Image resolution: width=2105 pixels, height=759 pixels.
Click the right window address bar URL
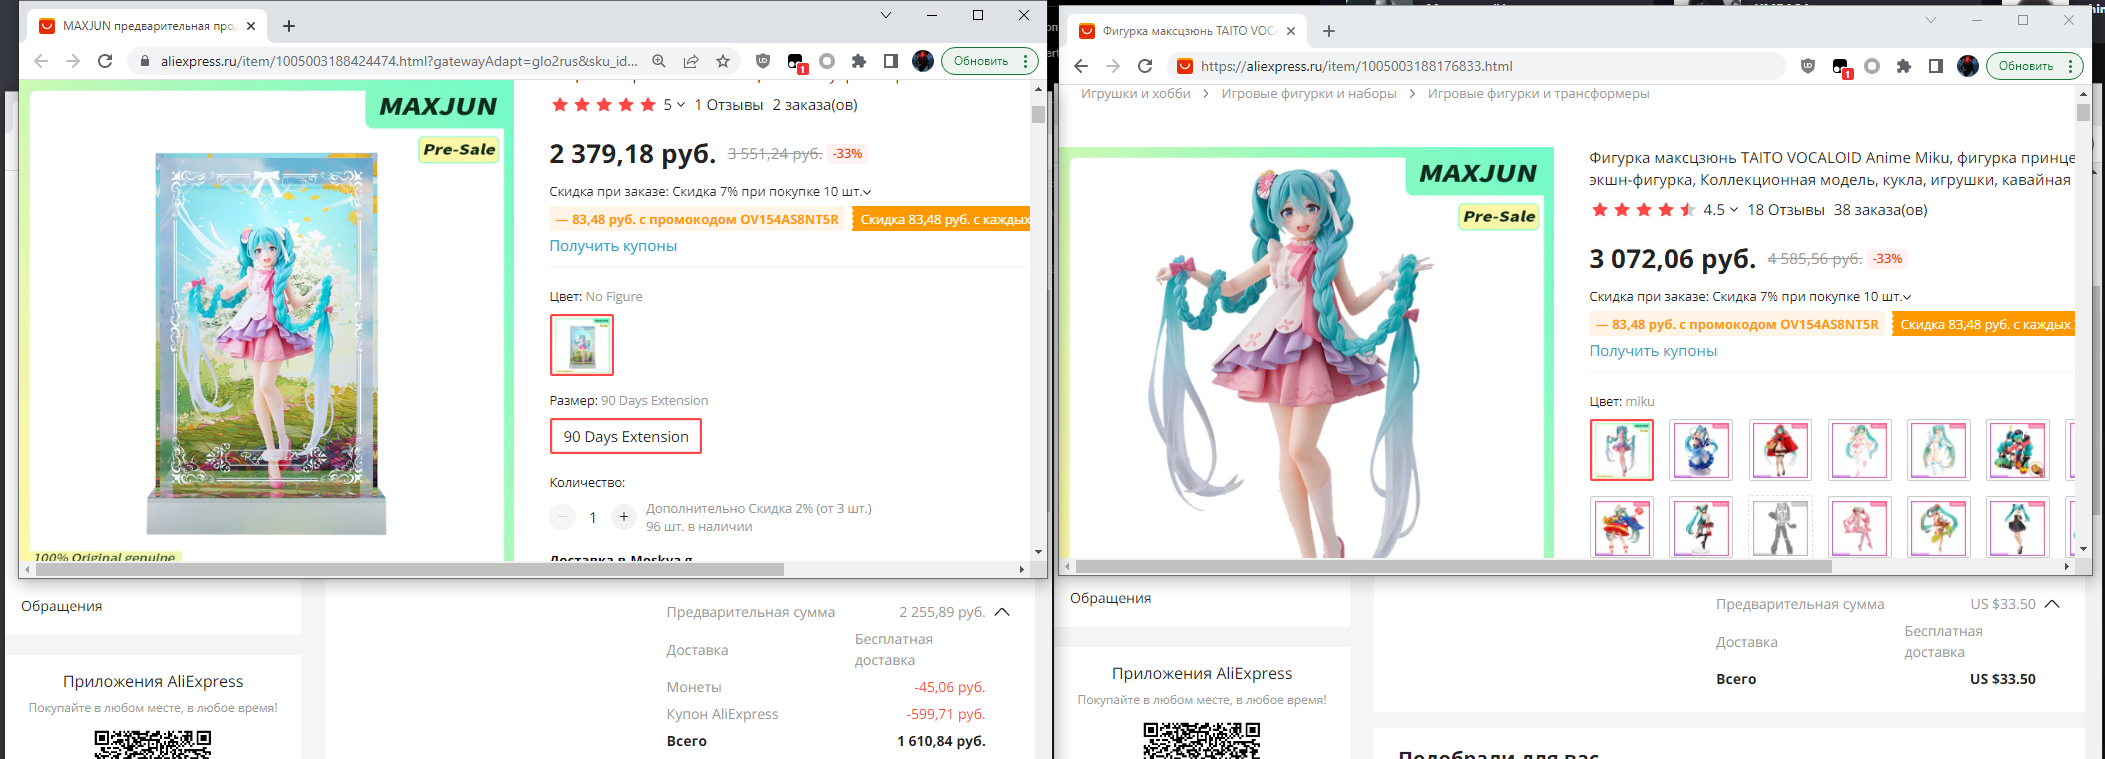coord(1357,66)
